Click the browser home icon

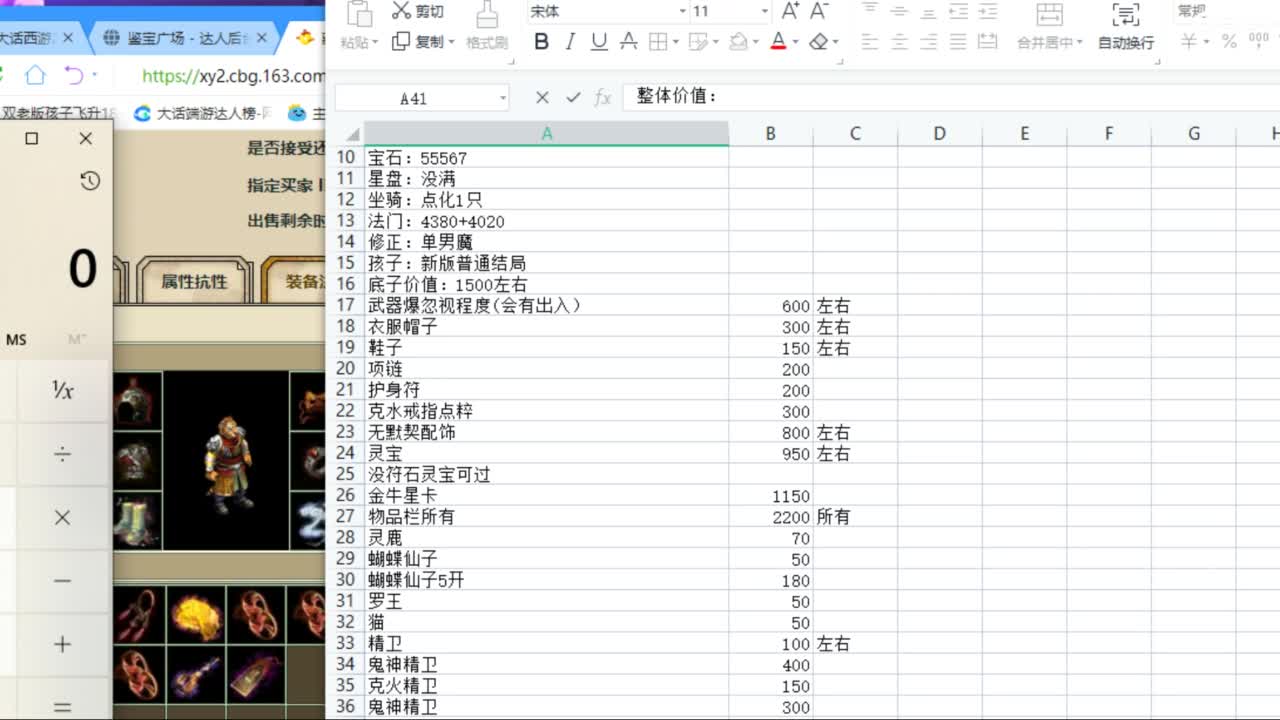click(35, 75)
